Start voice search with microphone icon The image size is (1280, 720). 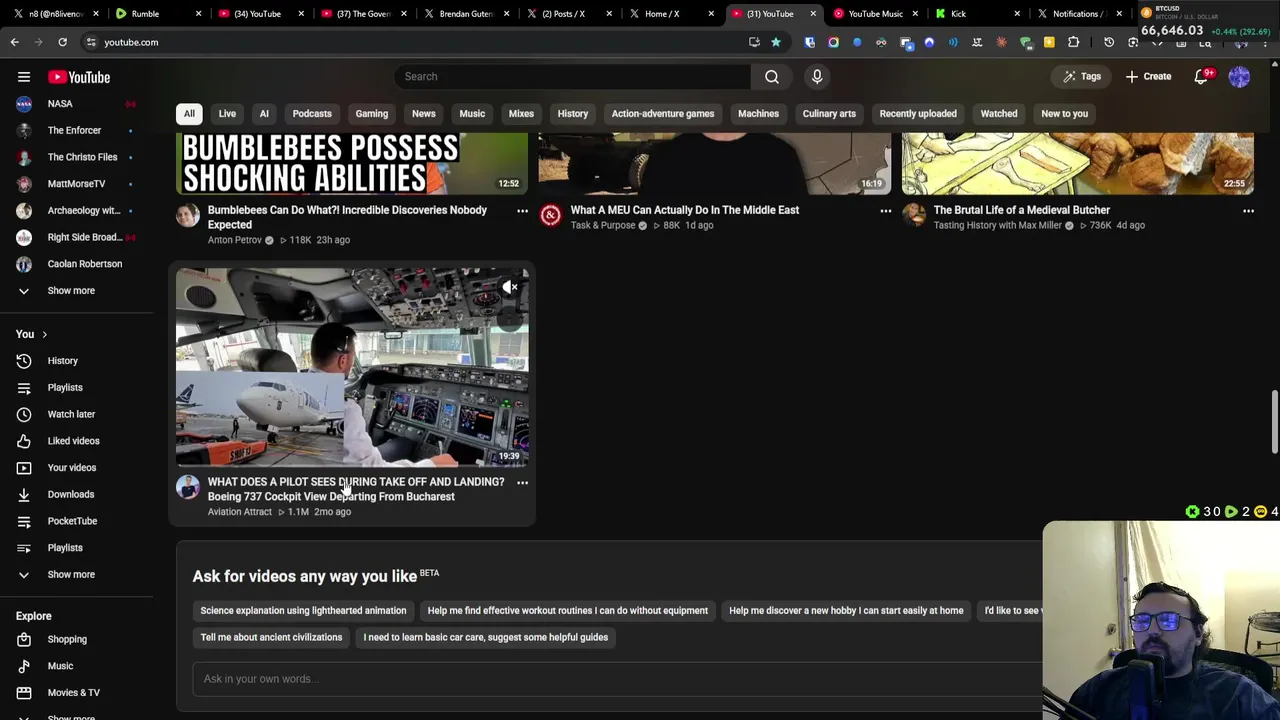(817, 77)
